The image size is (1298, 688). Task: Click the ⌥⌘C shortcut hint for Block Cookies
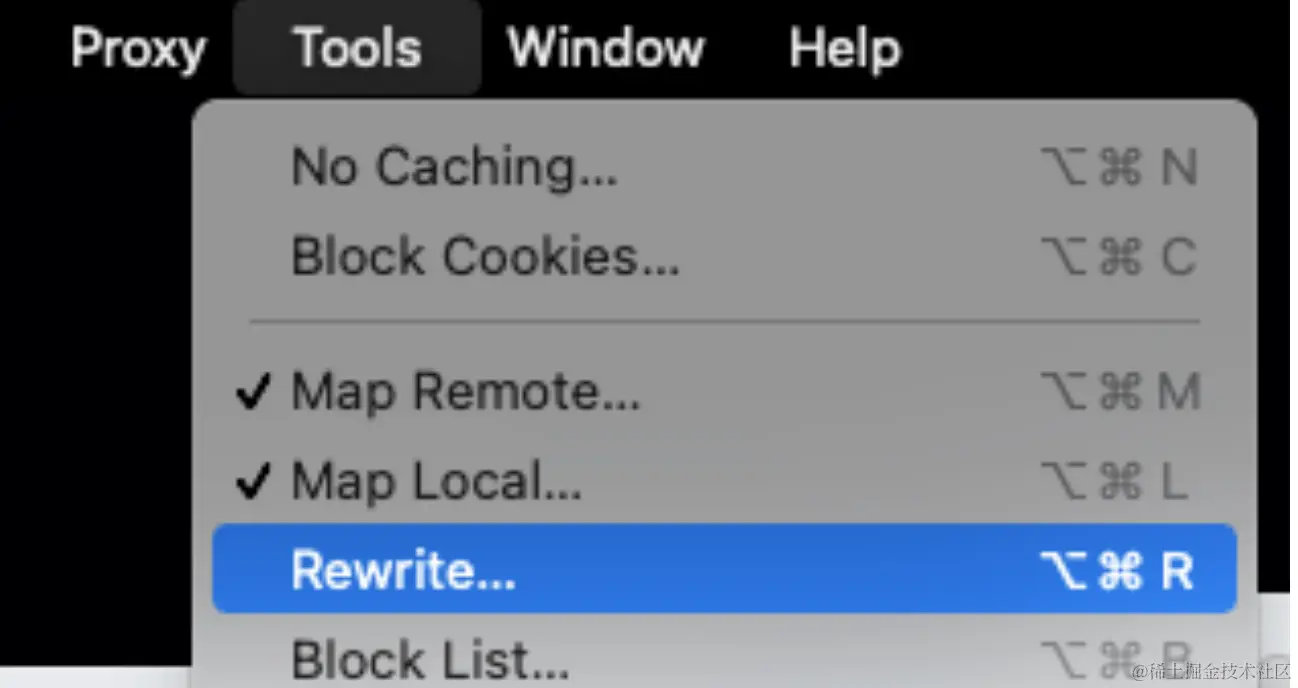[x=1118, y=257]
